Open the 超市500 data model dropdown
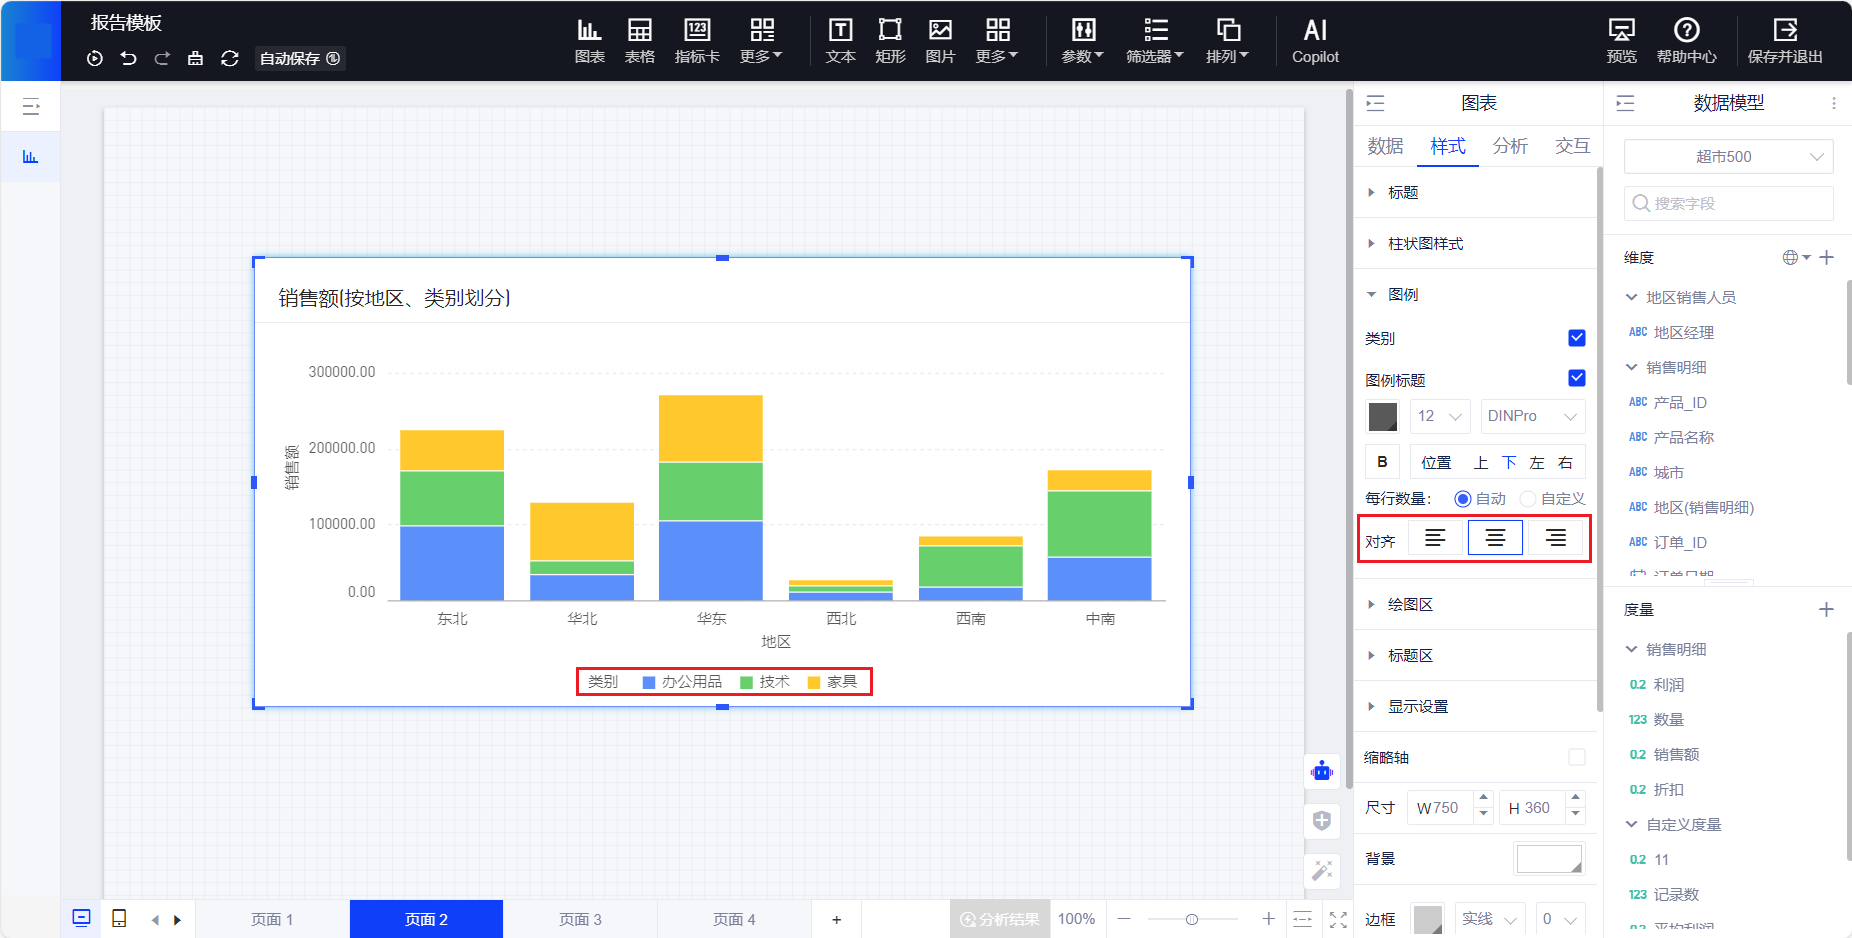Viewport: 1852px width, 938px height. (x=1728, y=157)
